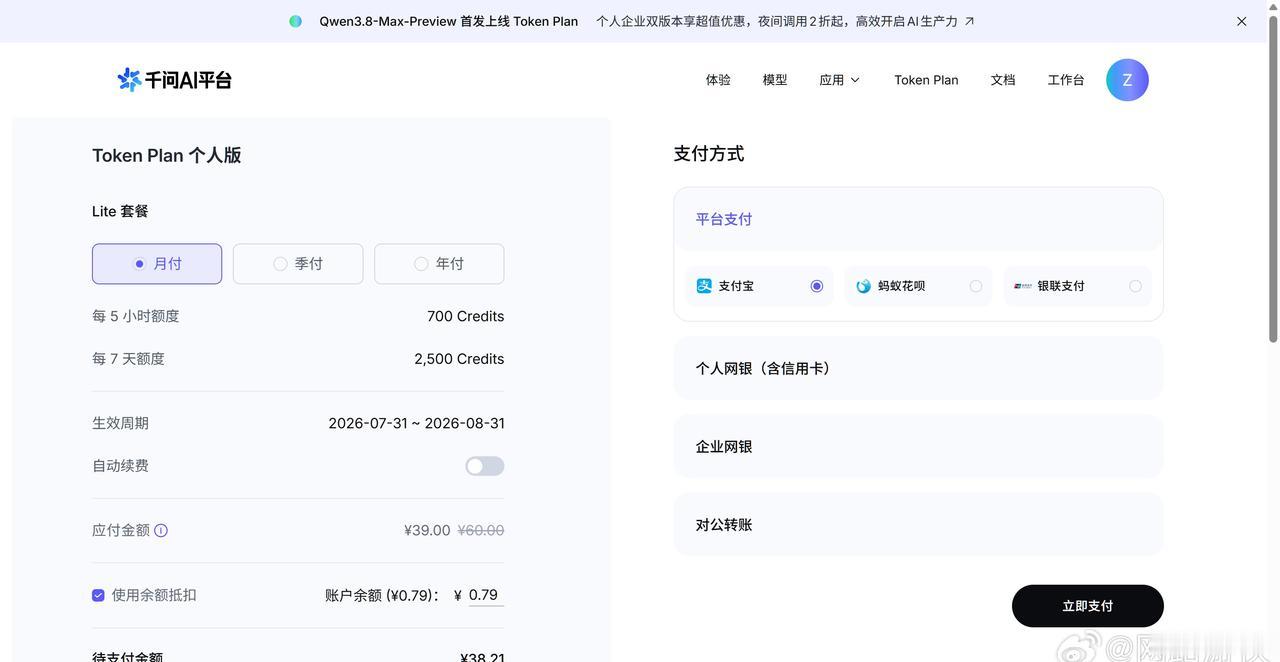This screenshot has height=662, width=1280.
Task: Click the Qwen3.8-Max-Preview banner announcement
Action: click(x=449, y=21)
